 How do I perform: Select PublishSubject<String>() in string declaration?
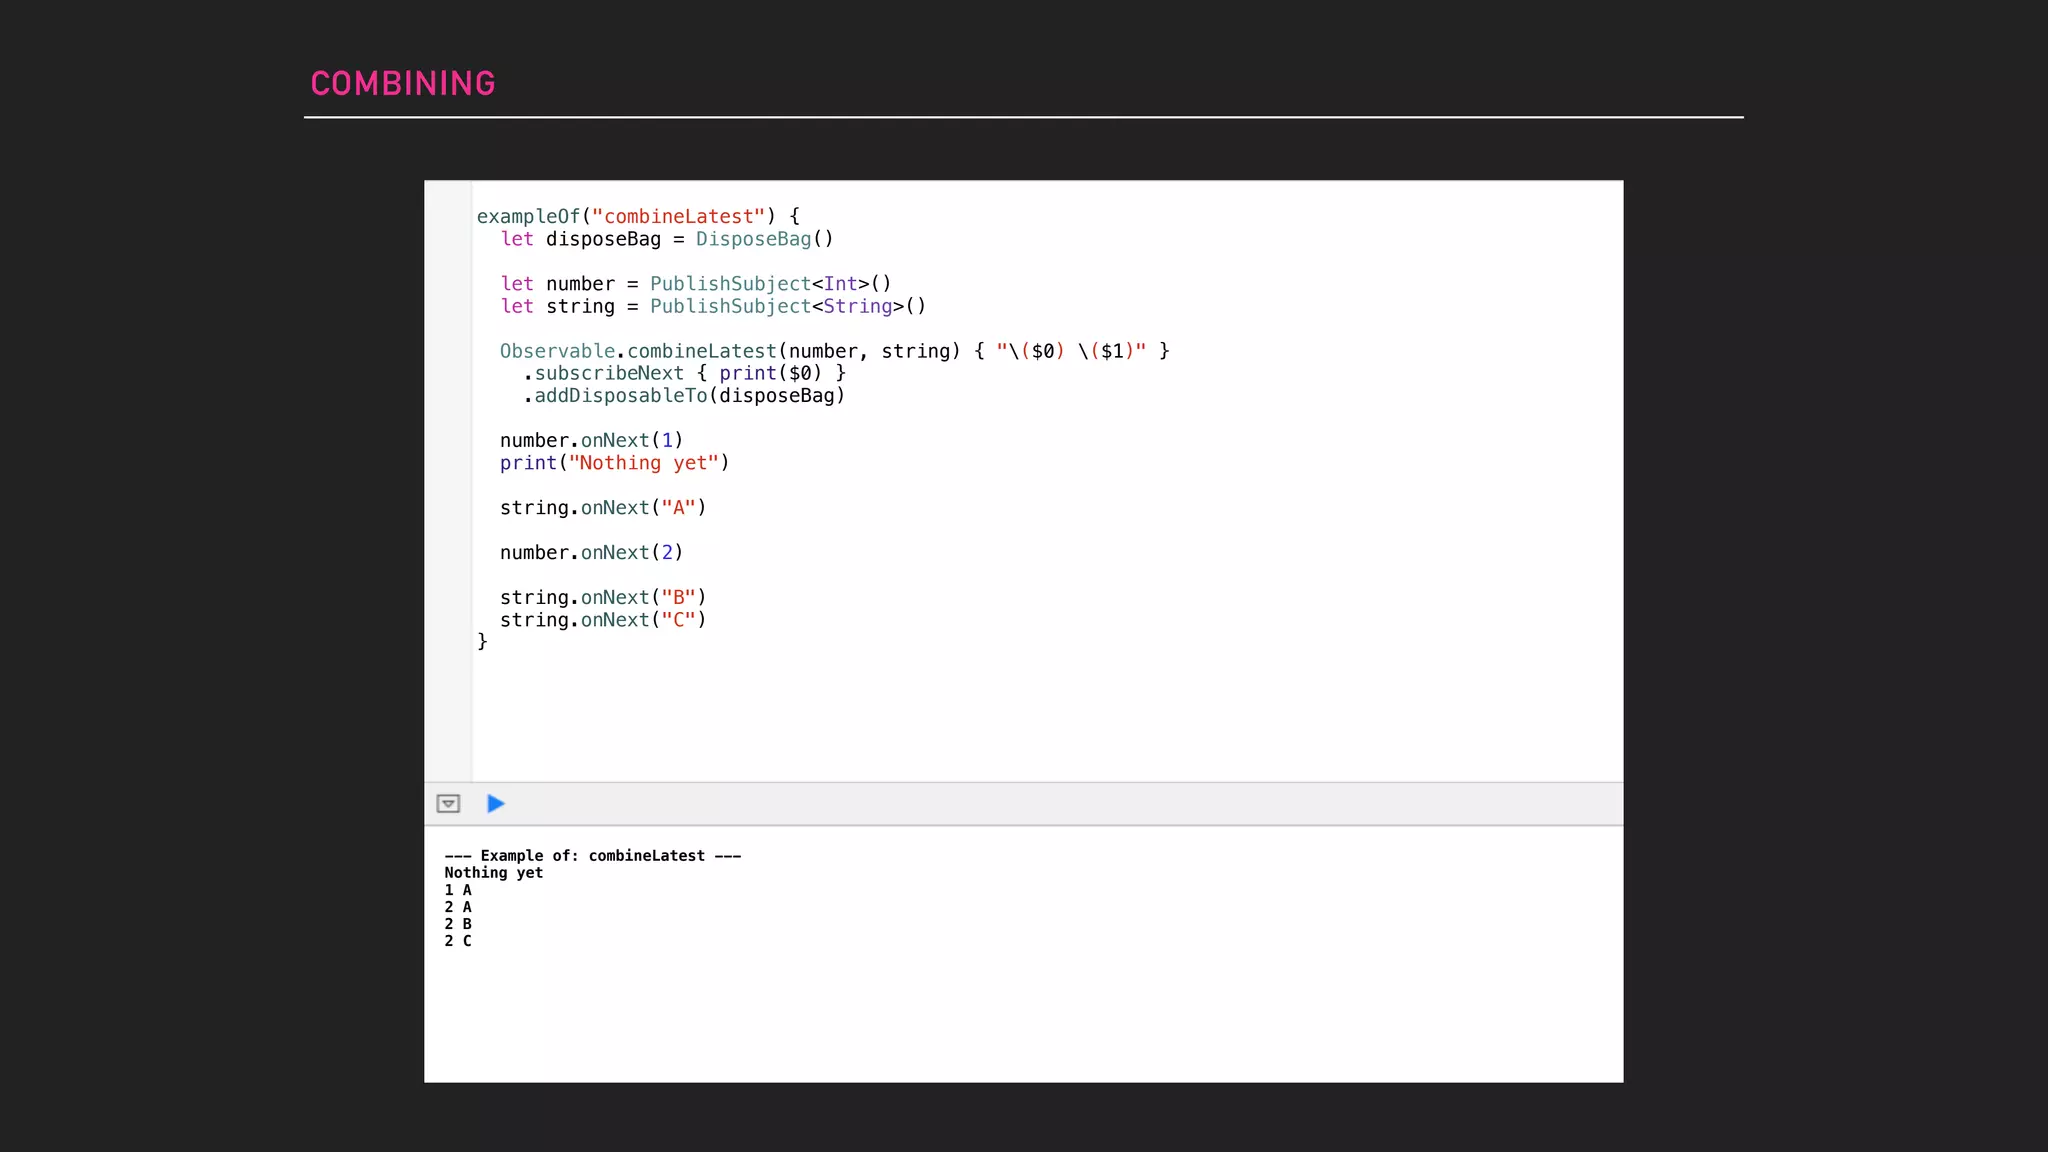point(787,306)
